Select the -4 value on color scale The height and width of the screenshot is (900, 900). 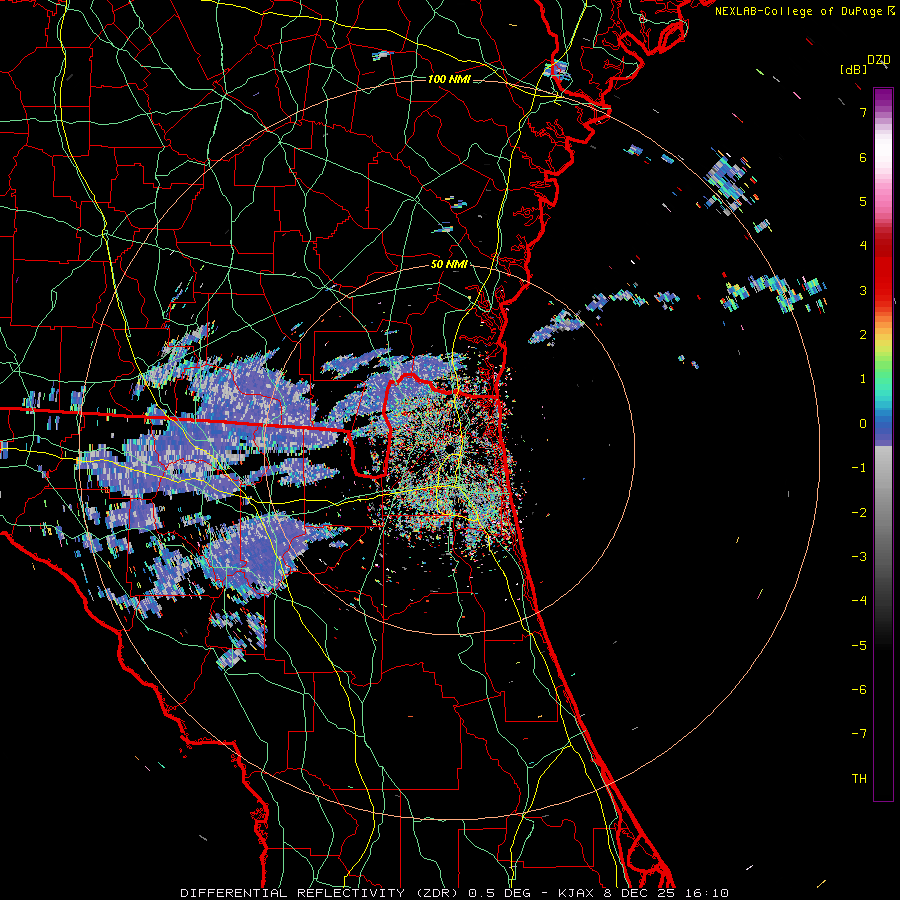[859, 601]
